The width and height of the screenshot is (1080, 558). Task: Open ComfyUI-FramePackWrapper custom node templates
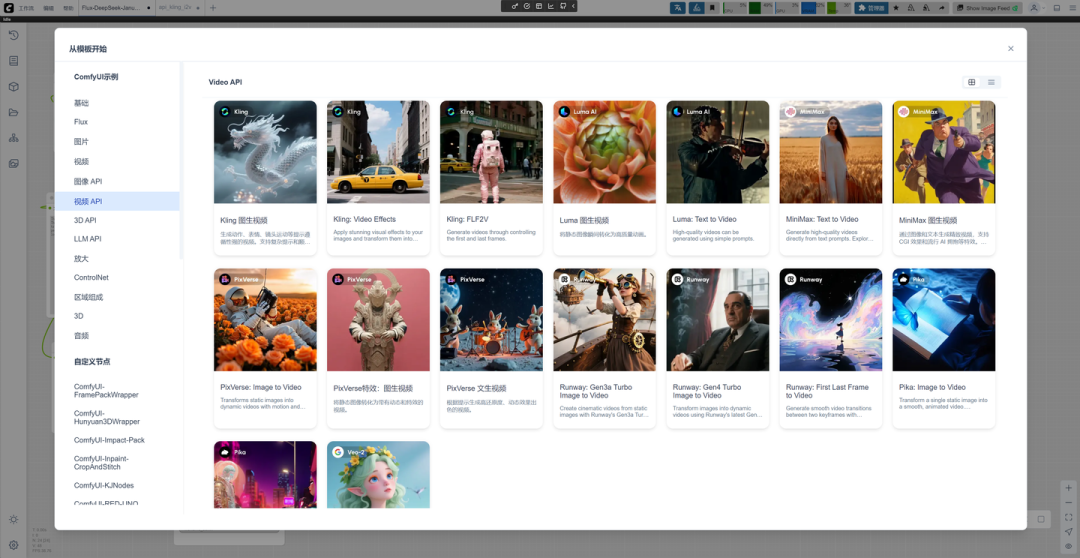(117, 391)
